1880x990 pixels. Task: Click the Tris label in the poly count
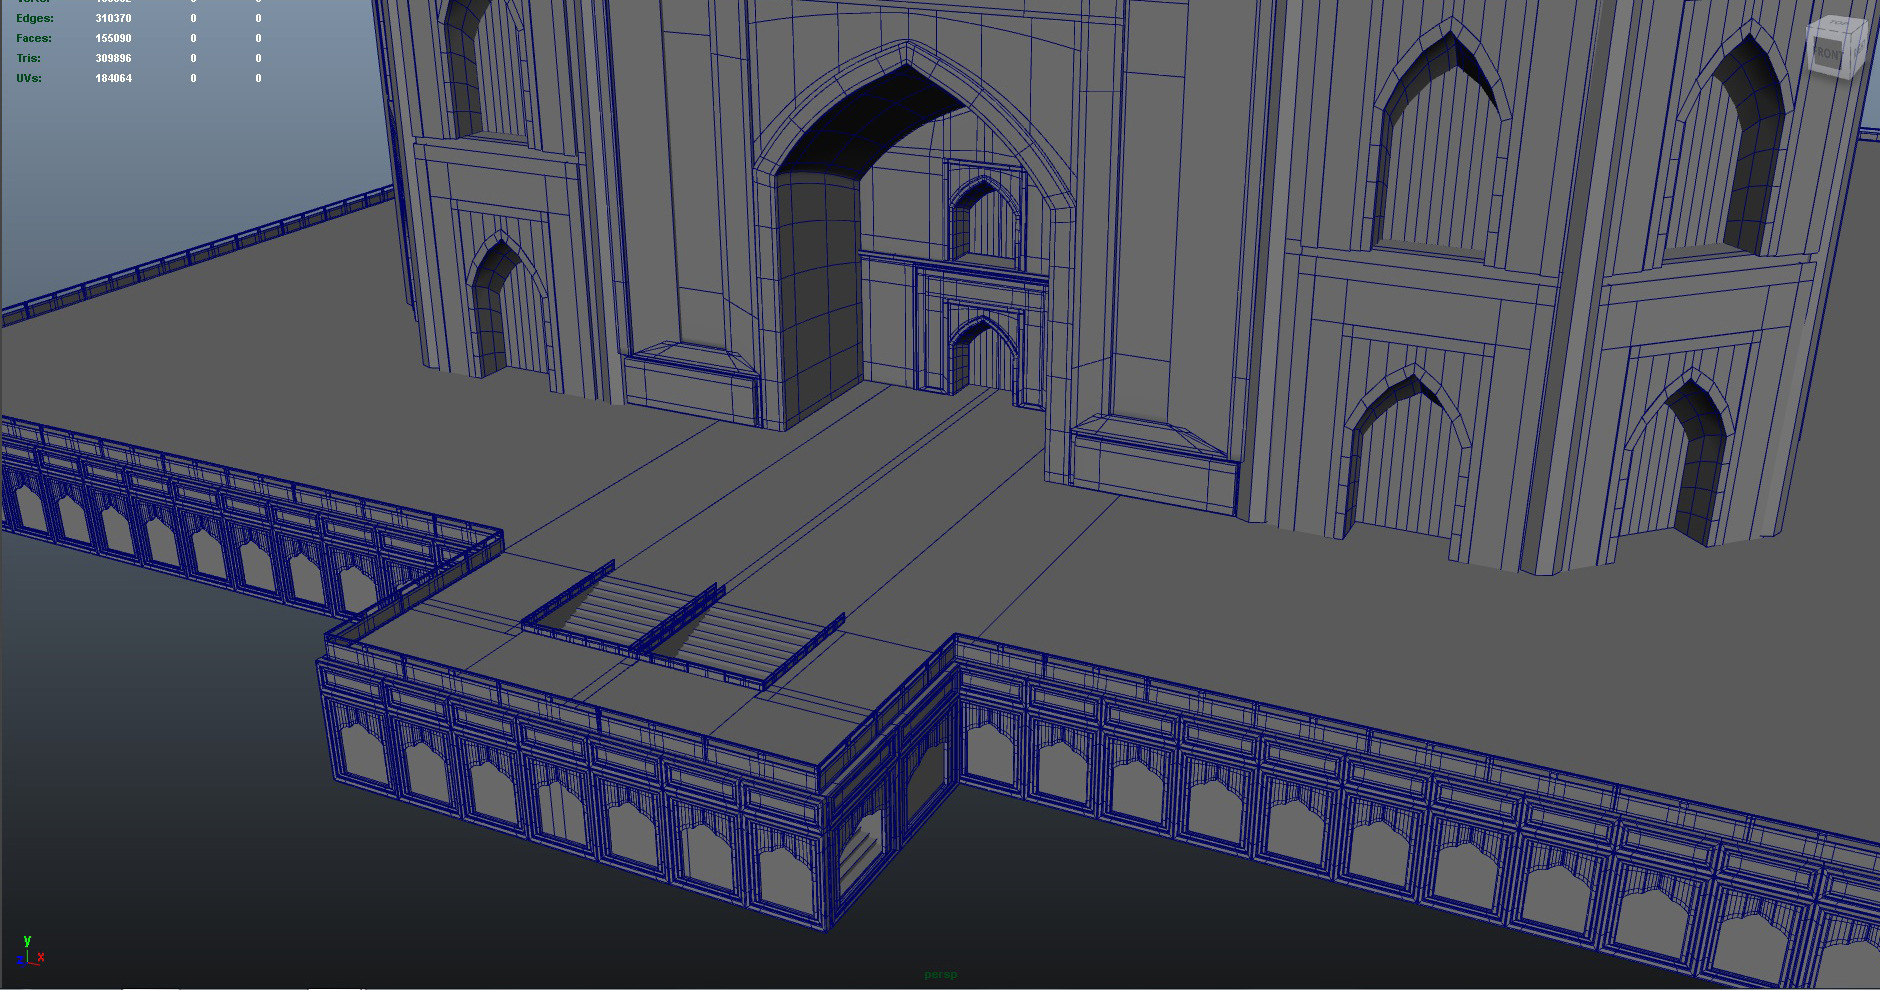[x=29, y=58]
